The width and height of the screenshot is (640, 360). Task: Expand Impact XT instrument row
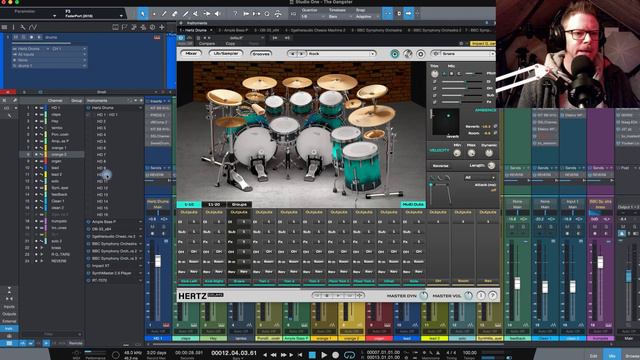click(141, 266)
